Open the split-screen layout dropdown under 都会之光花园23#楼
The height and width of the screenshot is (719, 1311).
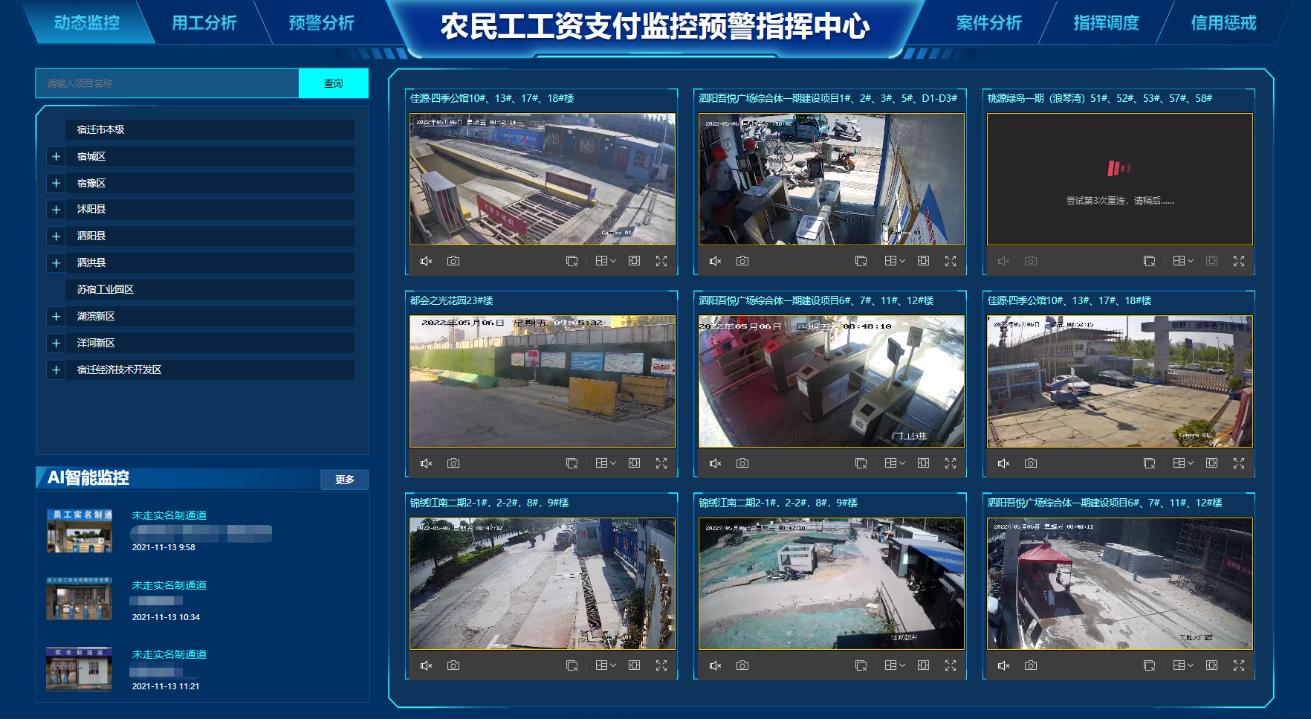(605, 463)
